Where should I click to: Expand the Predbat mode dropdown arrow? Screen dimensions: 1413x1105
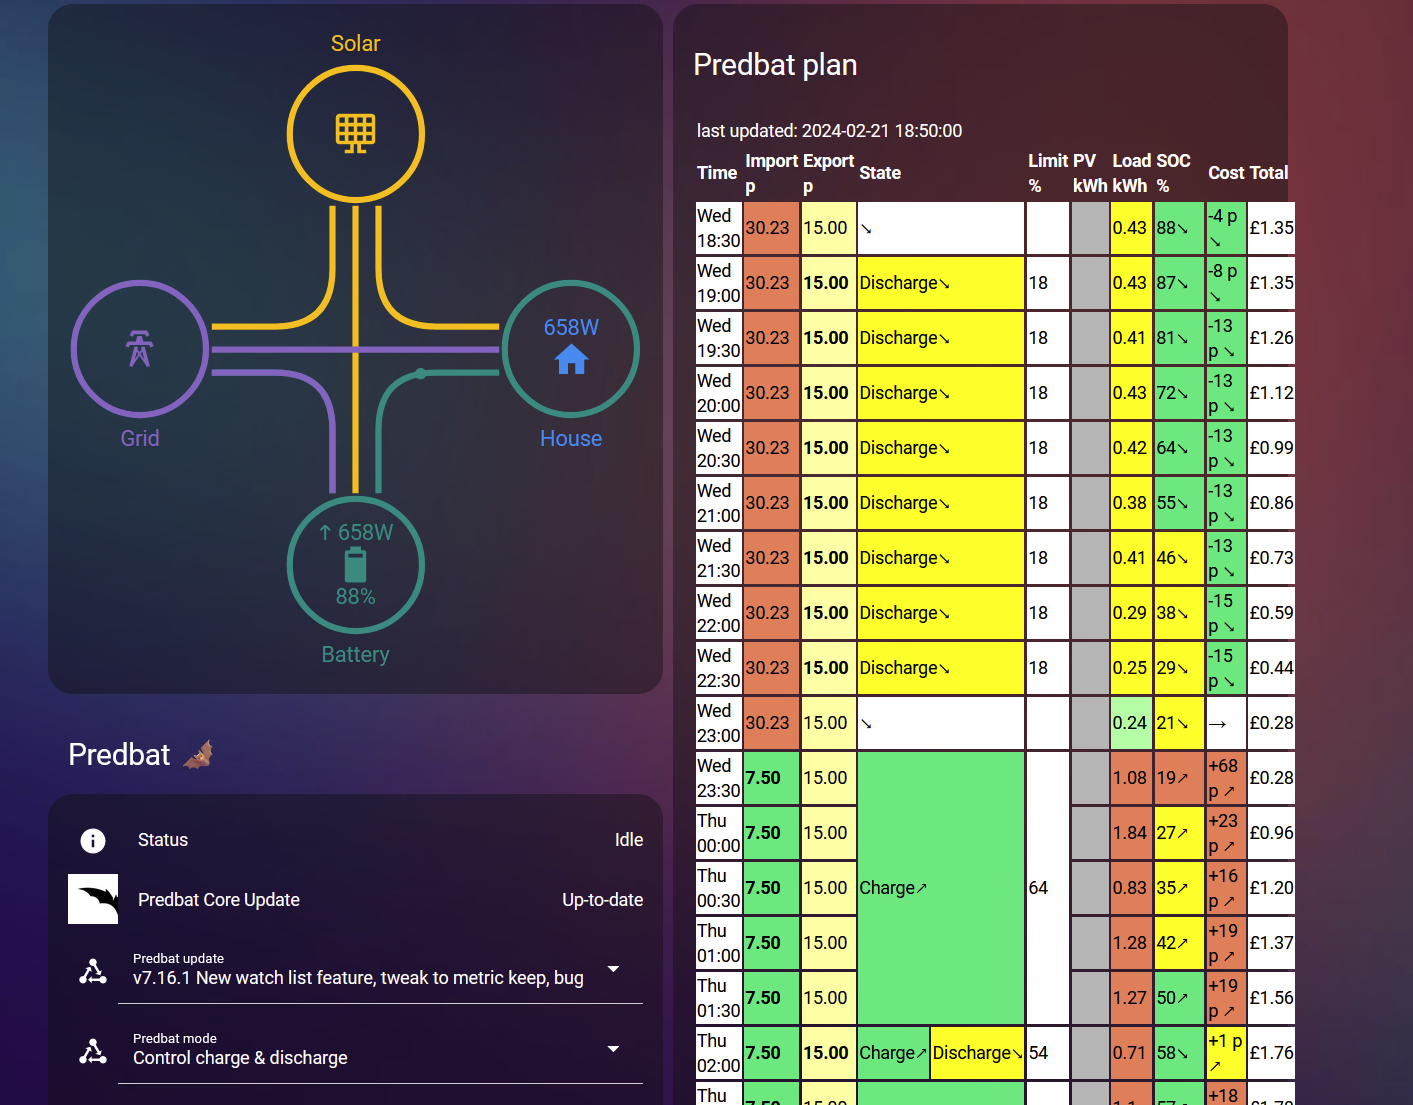click(x=613, y=1049)
